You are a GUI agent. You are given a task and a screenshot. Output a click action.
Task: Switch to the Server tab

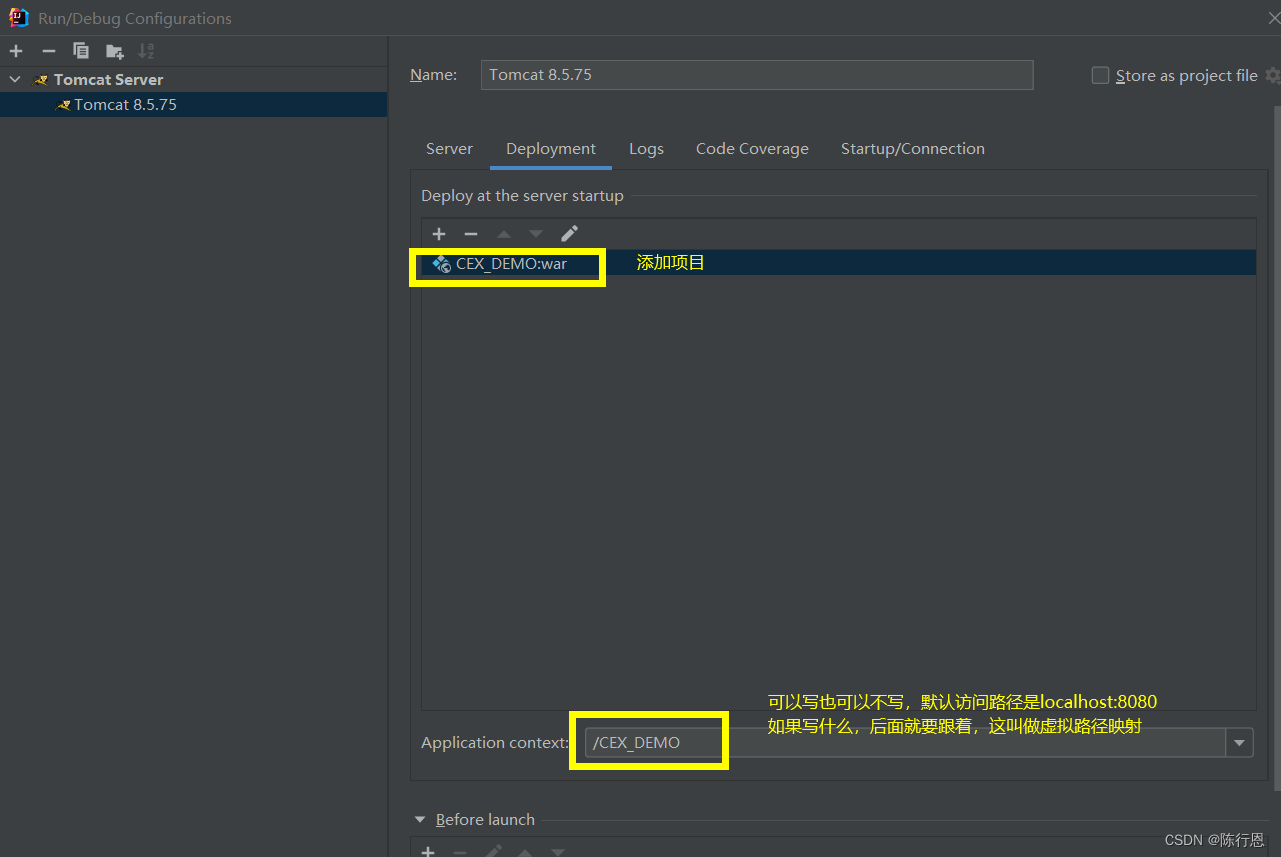coord(449,148)
